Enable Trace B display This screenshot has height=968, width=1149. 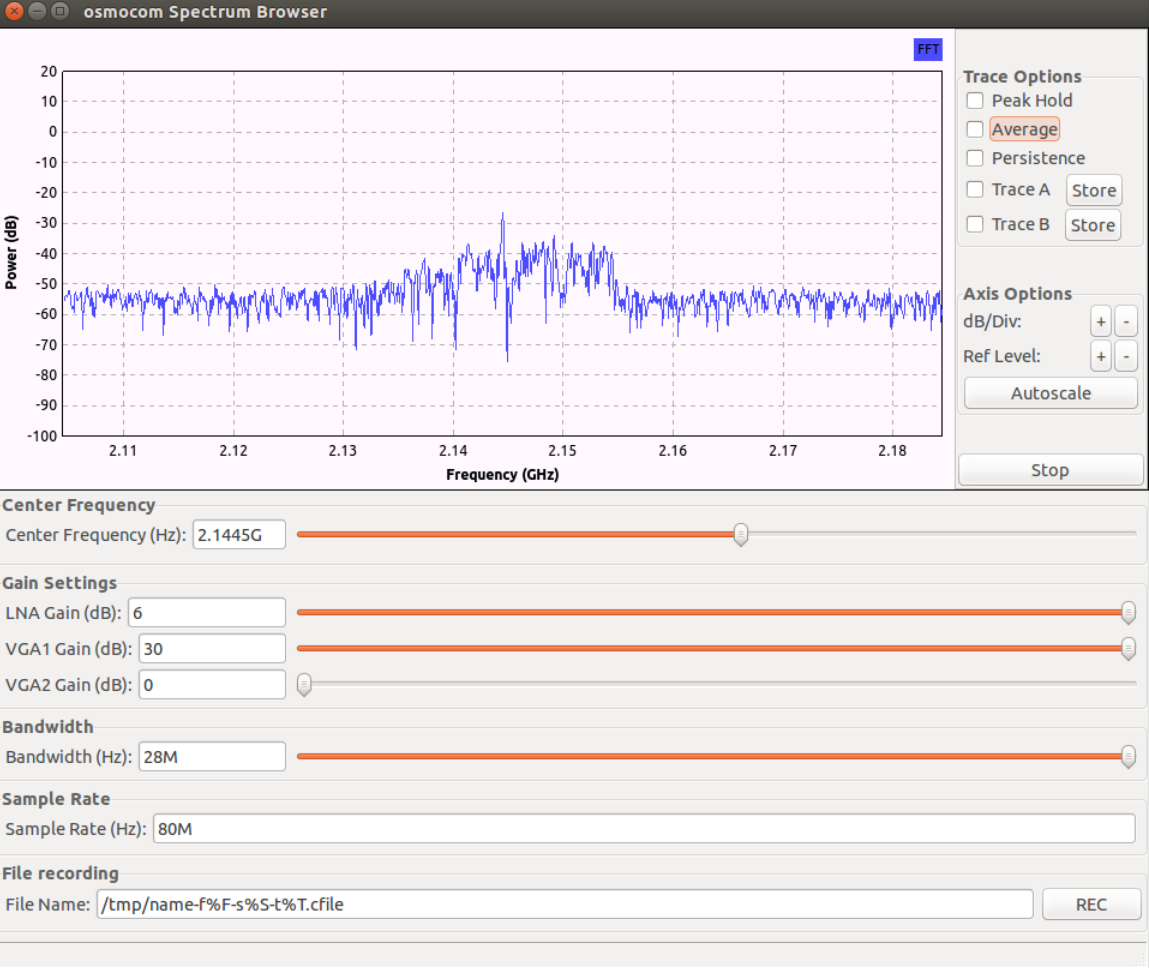pos(975,224)
